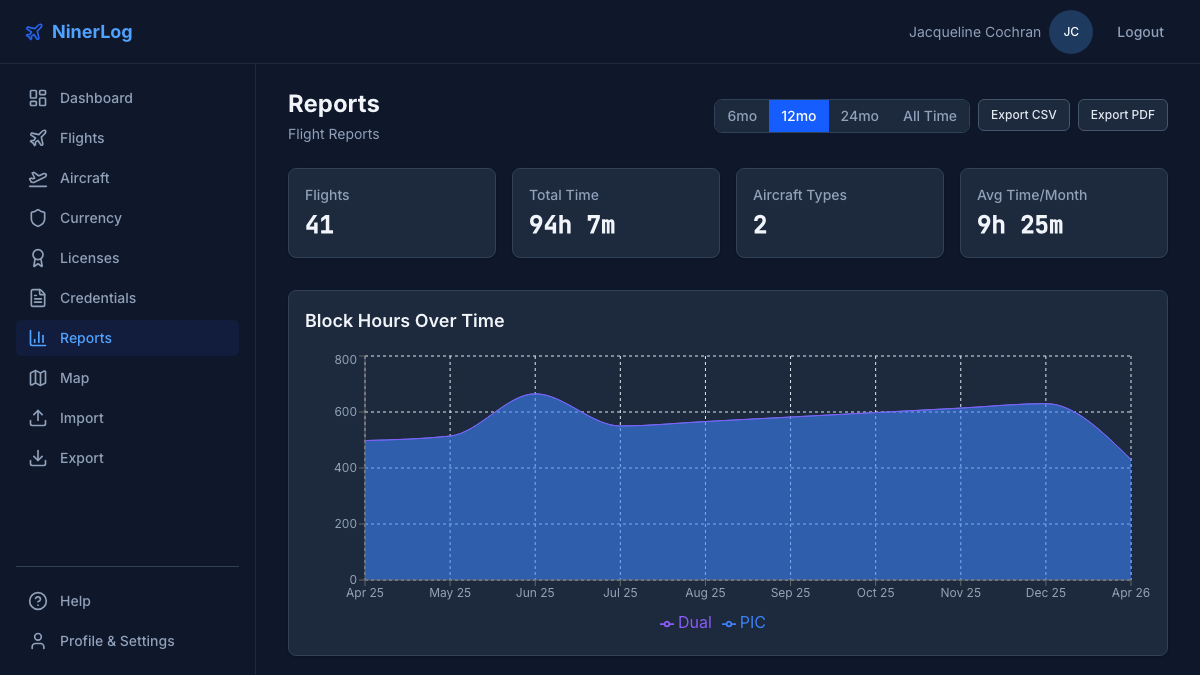Switch the range to 24mo
The height and width of the screenshot is (675, 1200).
pos(860,116)
